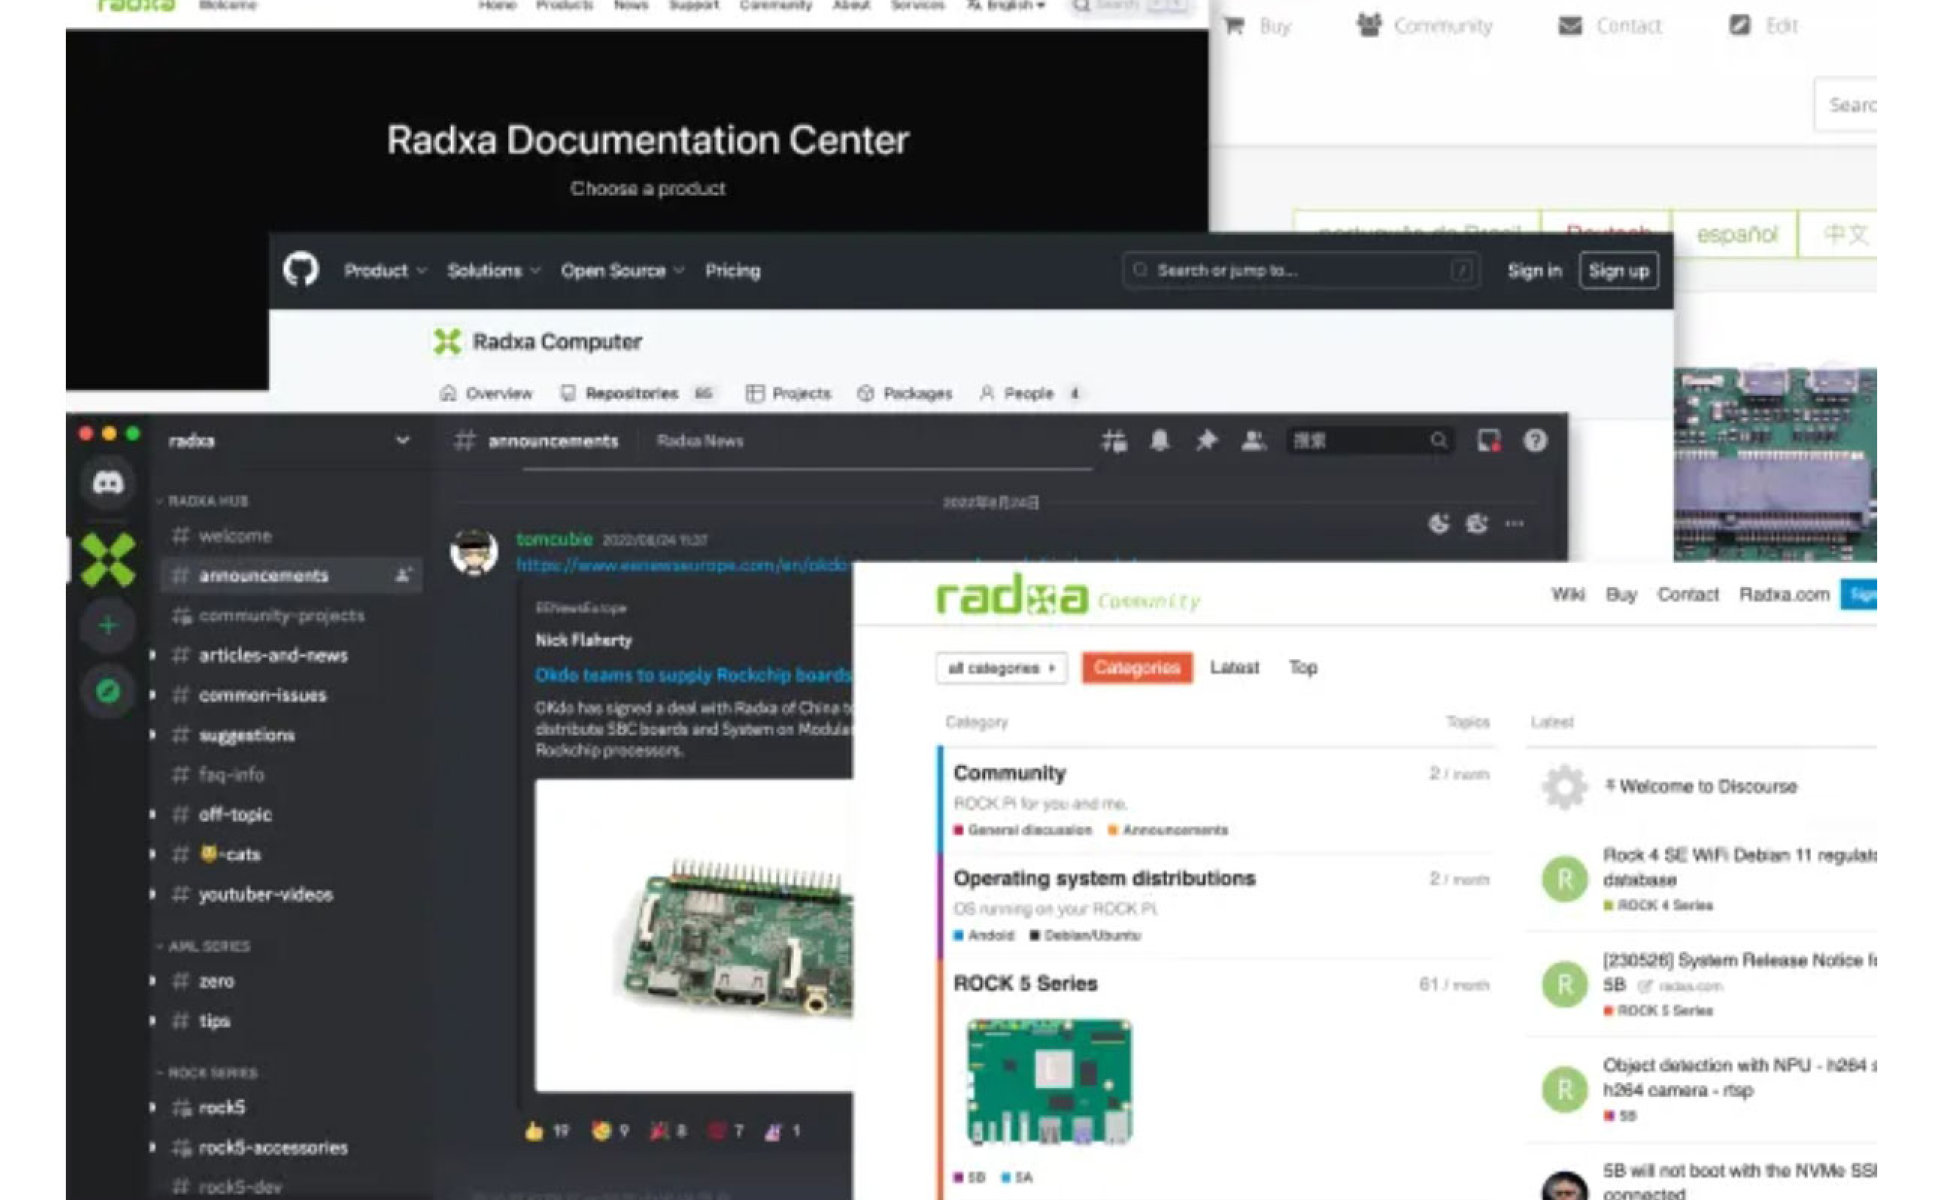Collapse RADXA HUB channel category

202,500
